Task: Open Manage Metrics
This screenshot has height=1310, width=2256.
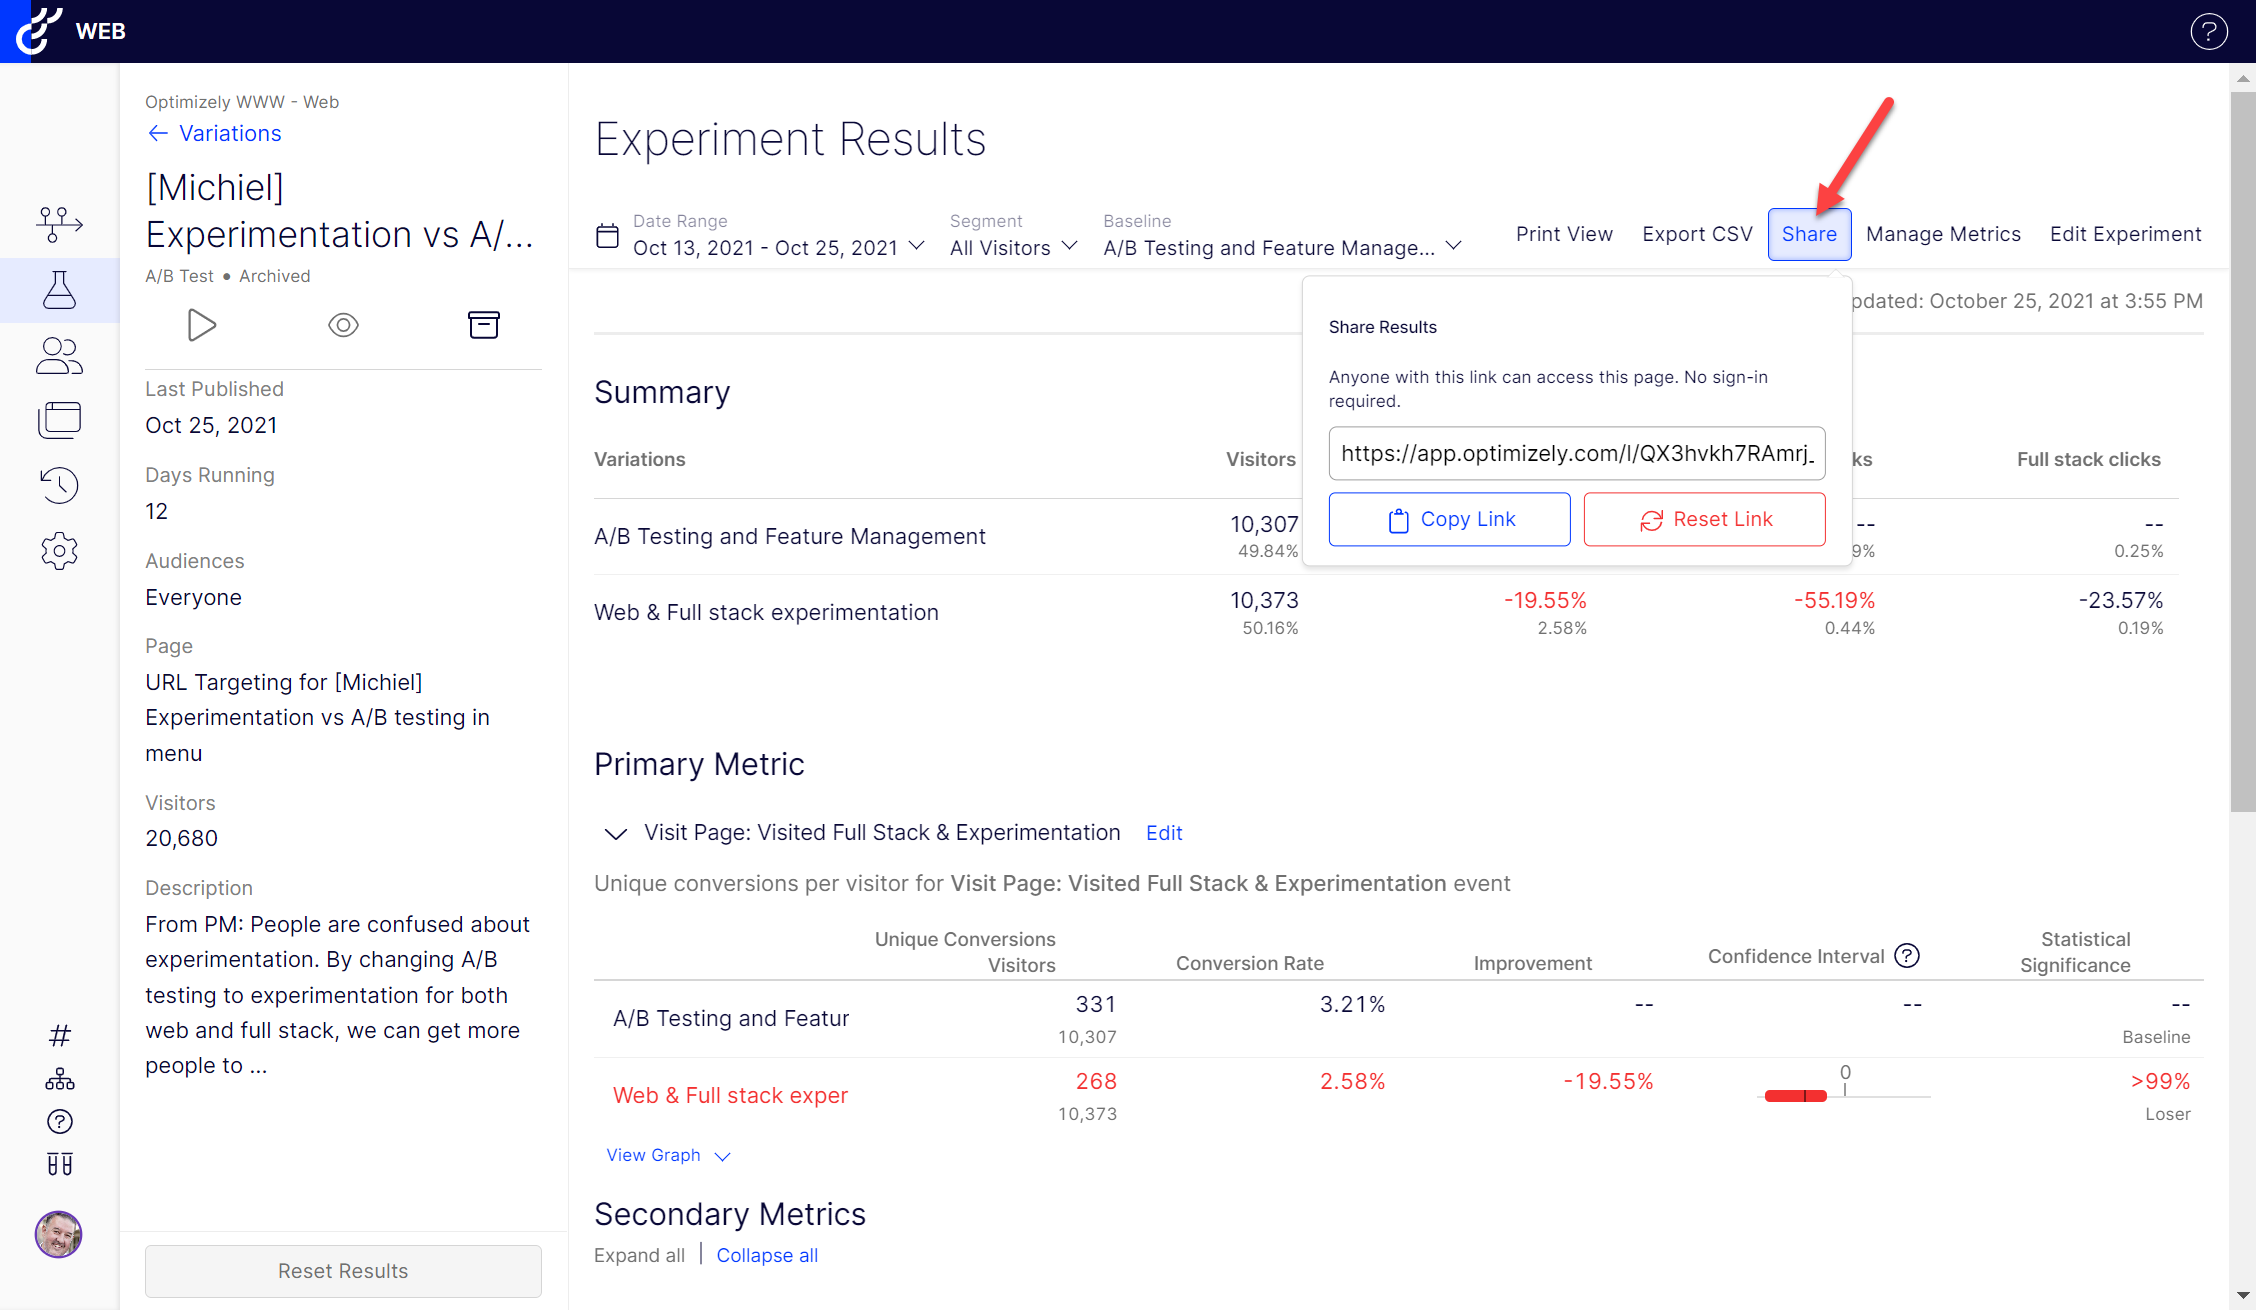Action: click(1943, 234)
